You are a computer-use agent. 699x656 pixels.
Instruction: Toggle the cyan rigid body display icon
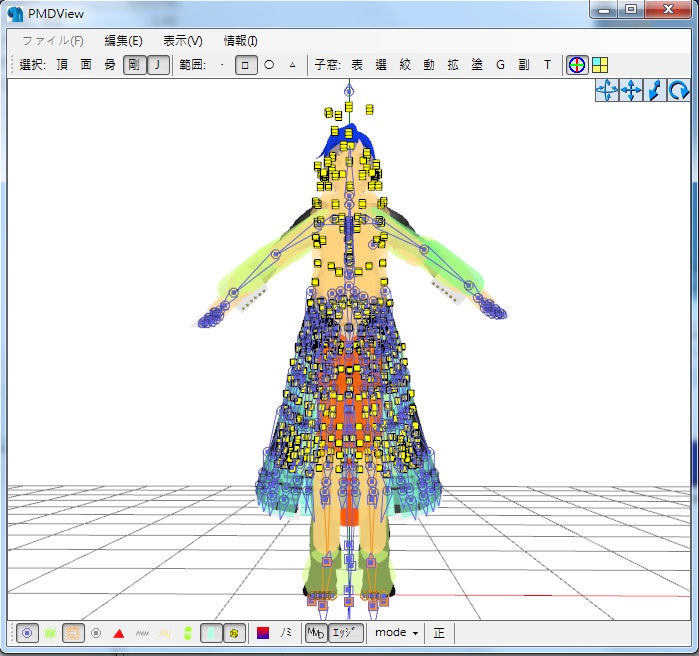tap(211, 633)
